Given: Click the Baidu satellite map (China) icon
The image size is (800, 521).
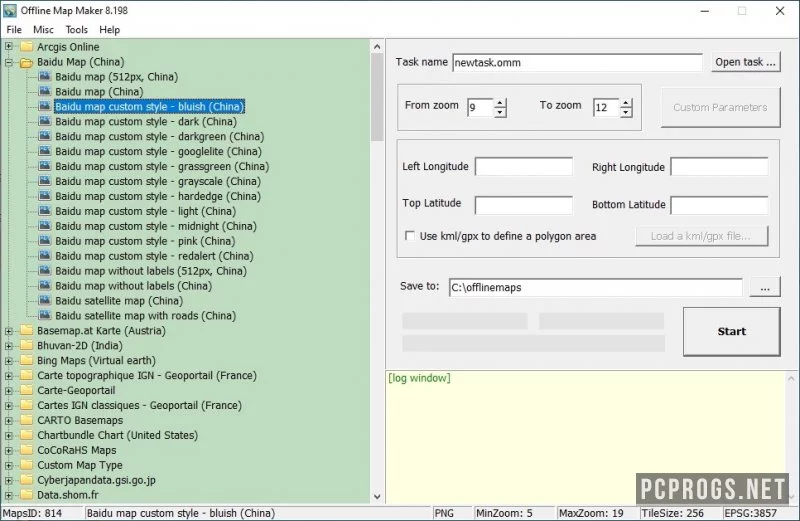Looking at the screenshot, I should pyautogui.click(x=45, y=300).
